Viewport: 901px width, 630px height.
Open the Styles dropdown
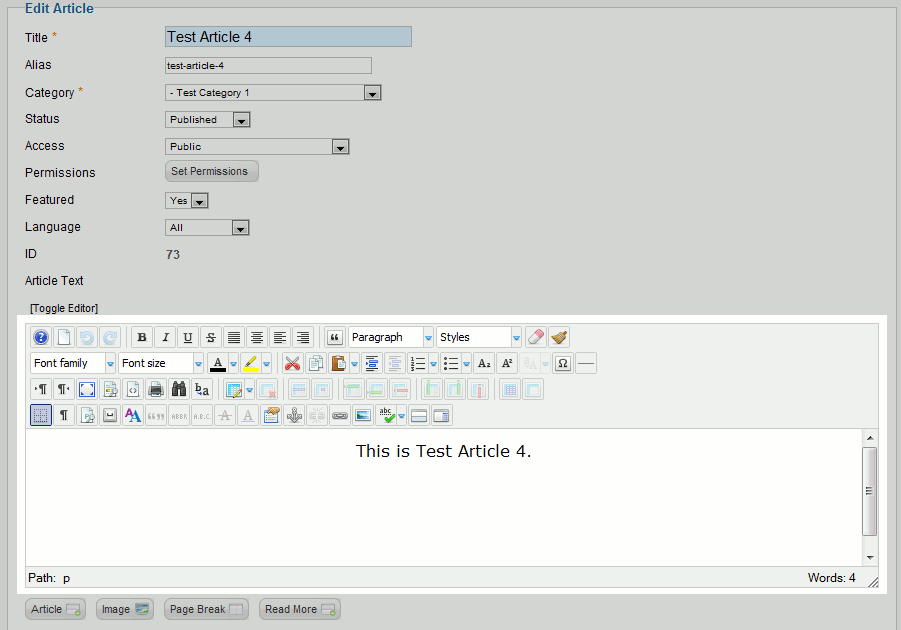point(479,337)
